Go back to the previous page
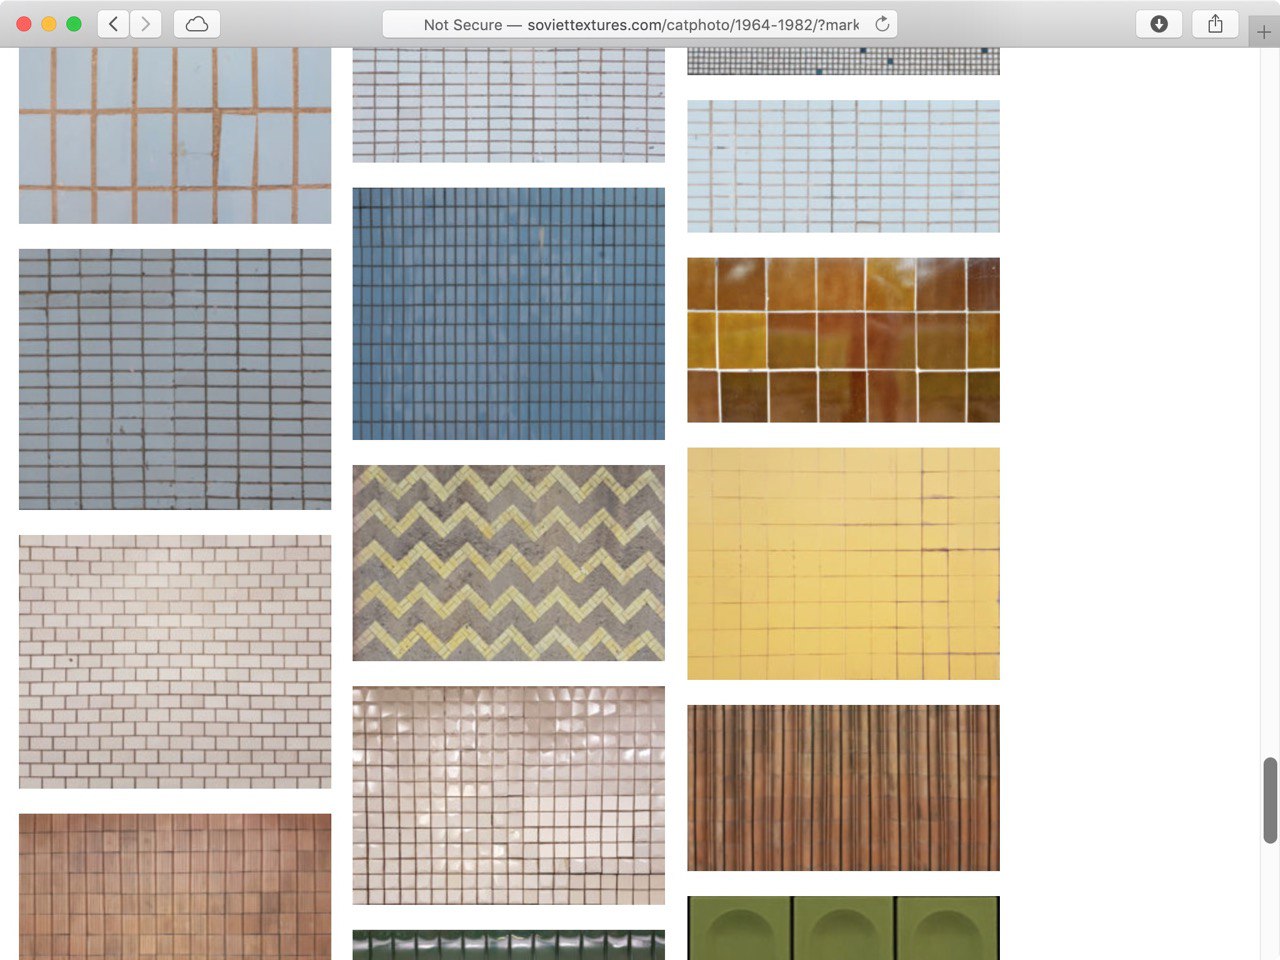Viewport: 1280px width, 960px height. tap(114, 24)
